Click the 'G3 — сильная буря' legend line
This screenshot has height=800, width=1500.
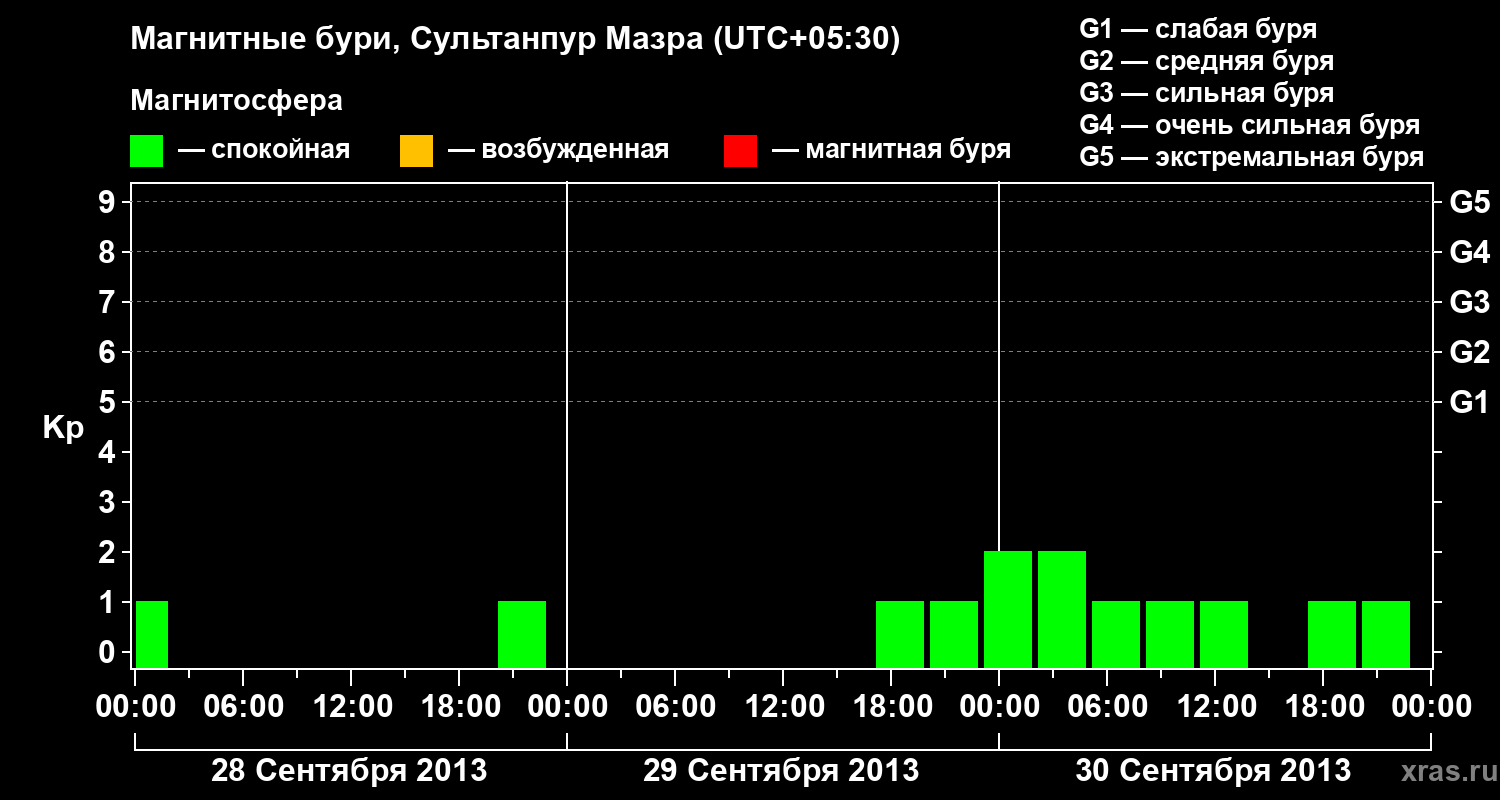coord(1207,93)
